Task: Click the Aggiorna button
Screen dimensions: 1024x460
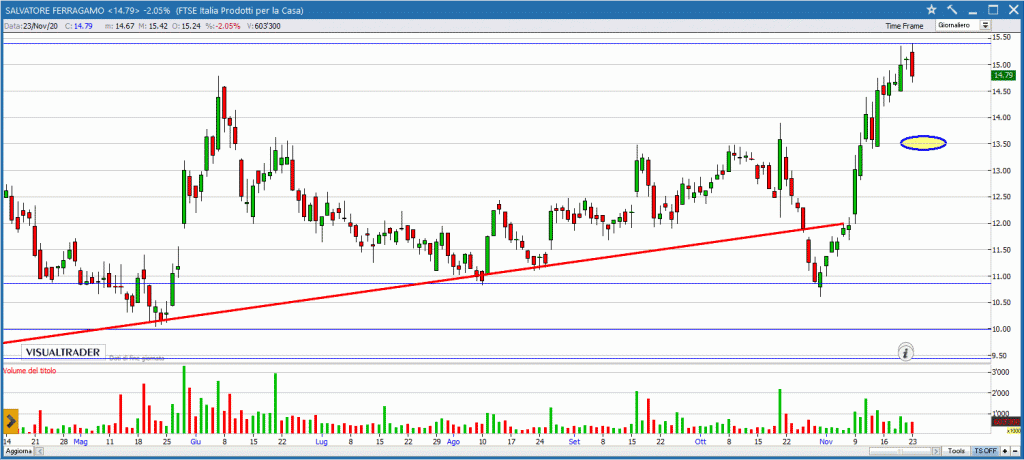Action: coord(19,452)
